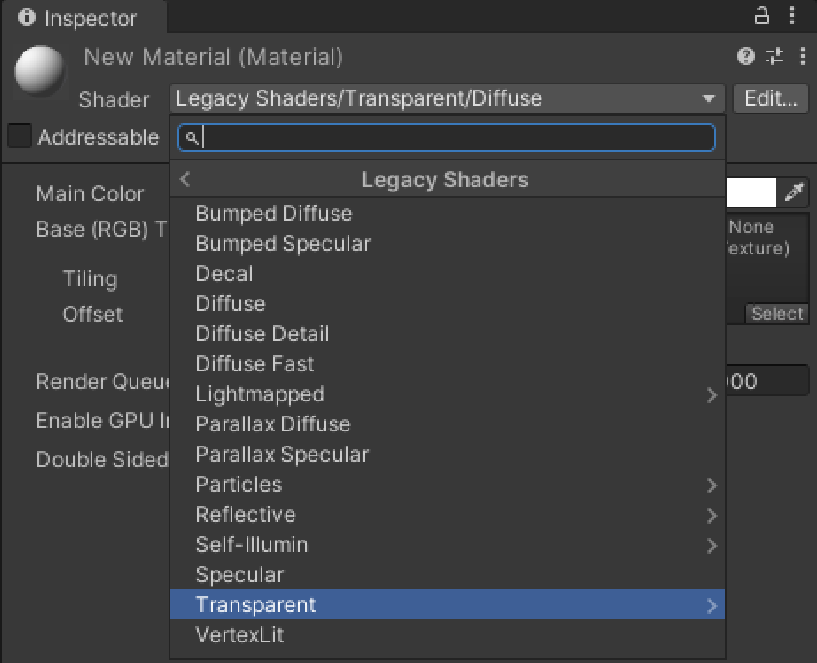This screenshot has width=817, height=663.
Task: Switch to the Inspector tab
Action: point(85,18)
